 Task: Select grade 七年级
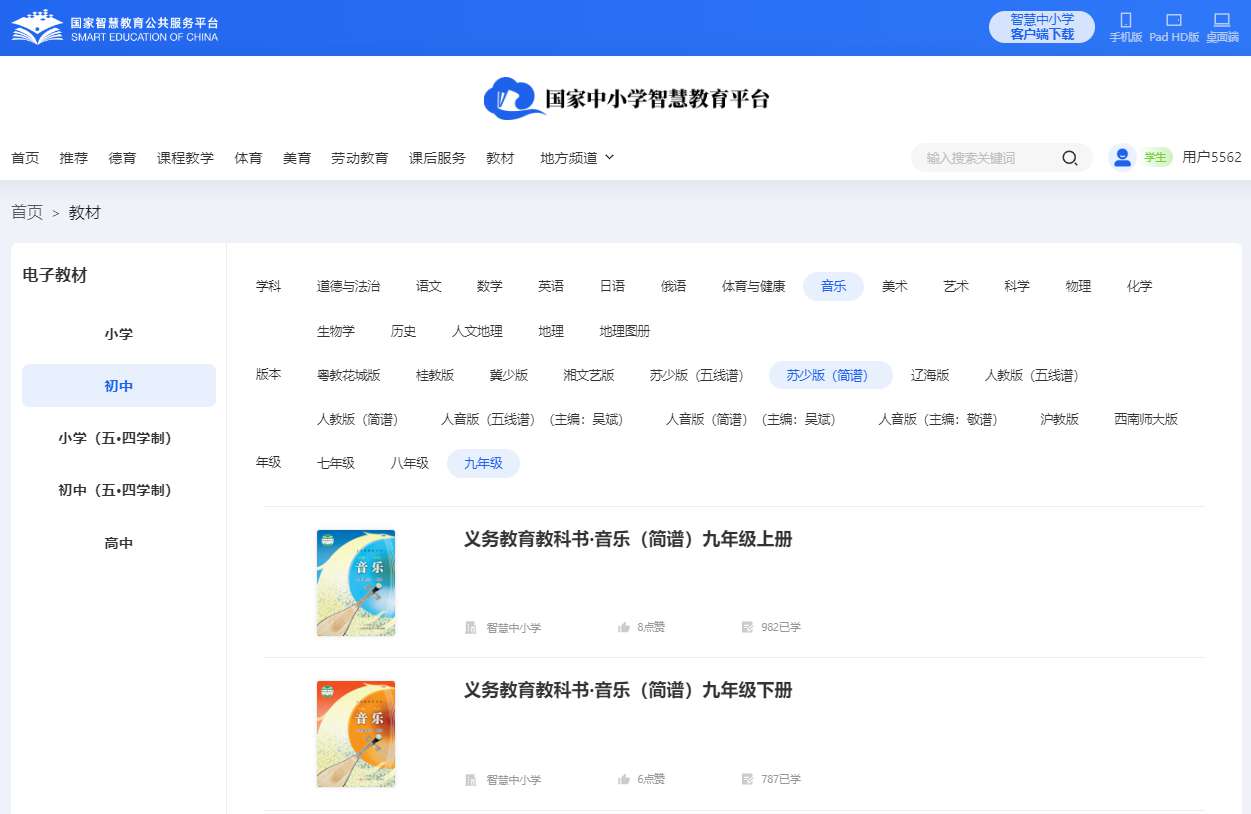[336, 463]
